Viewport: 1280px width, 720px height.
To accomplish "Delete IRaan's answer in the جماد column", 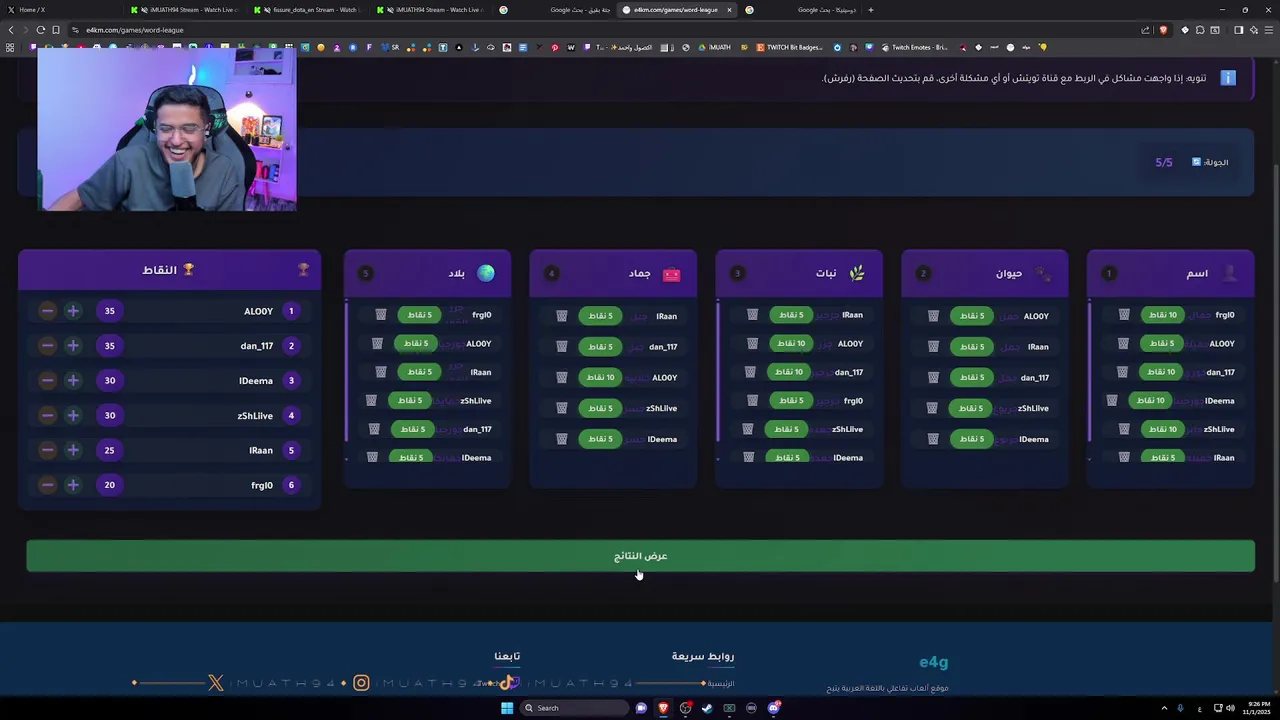I will point(562,316).
